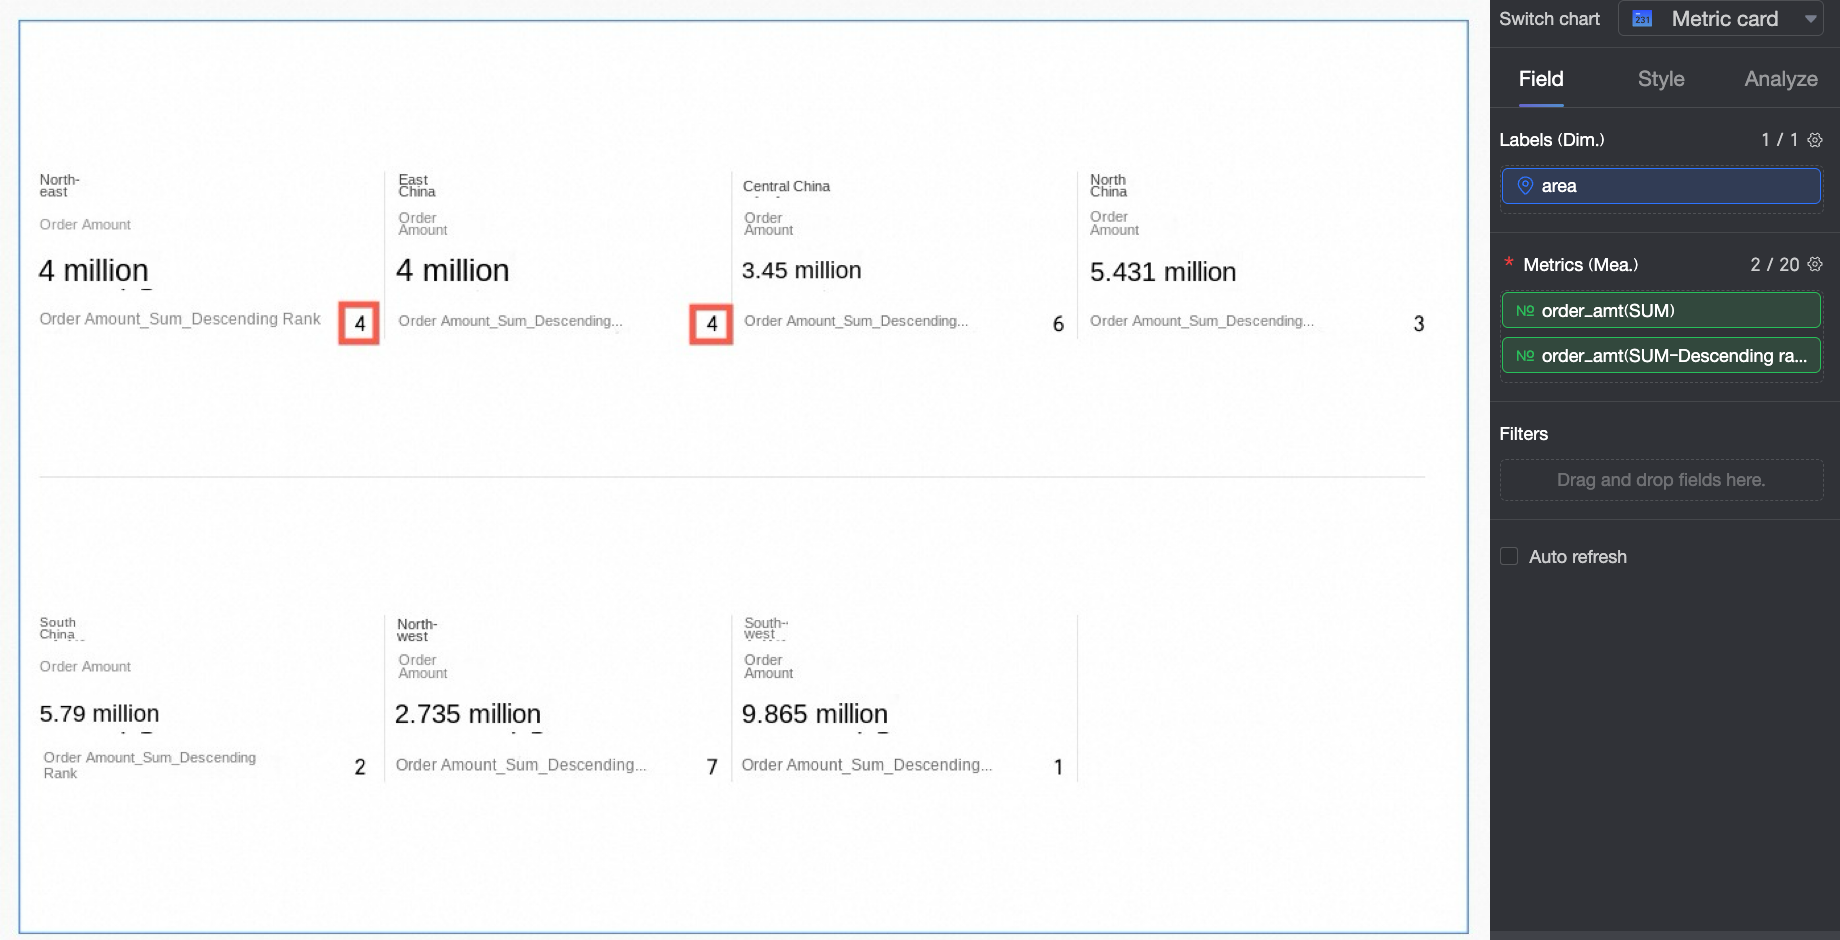Click the Metrics (Mea.) section heading

point(1580,264)
